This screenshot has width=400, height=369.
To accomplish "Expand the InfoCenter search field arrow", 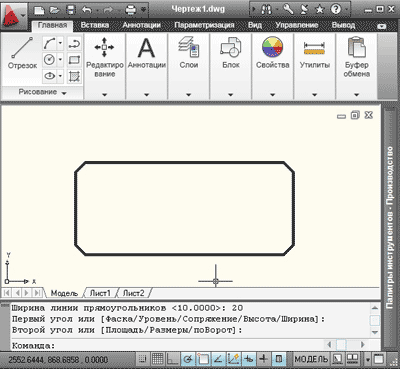I will [254, 10].
